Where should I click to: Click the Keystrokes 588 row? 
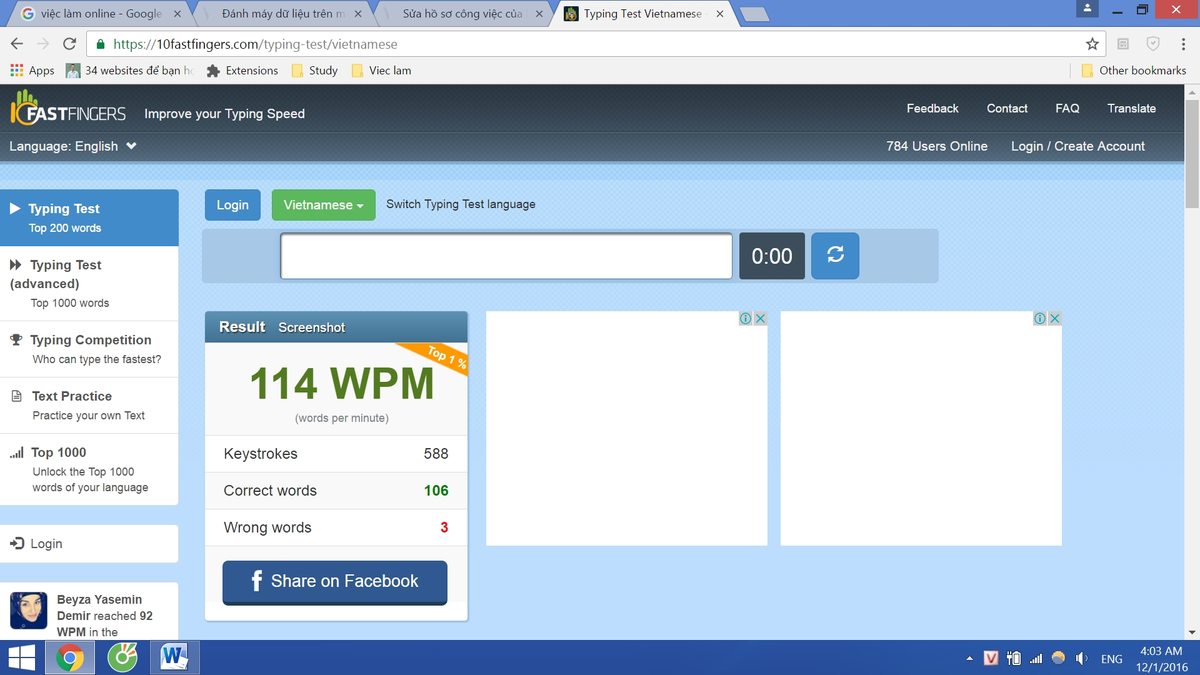[336, 454]
